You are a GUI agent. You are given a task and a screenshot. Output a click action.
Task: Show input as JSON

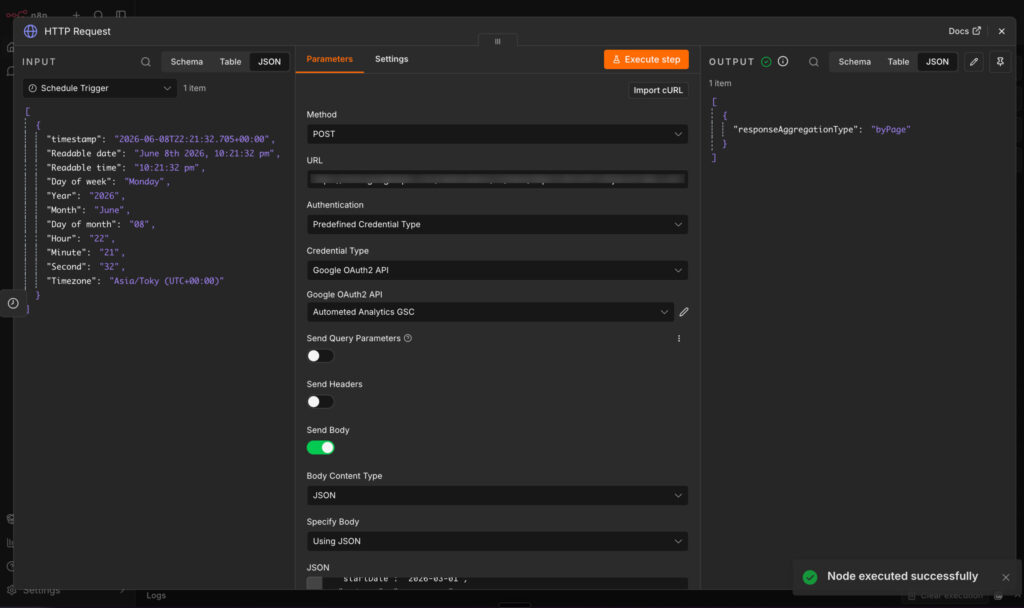pyautogui.click(x=269, y=62)
